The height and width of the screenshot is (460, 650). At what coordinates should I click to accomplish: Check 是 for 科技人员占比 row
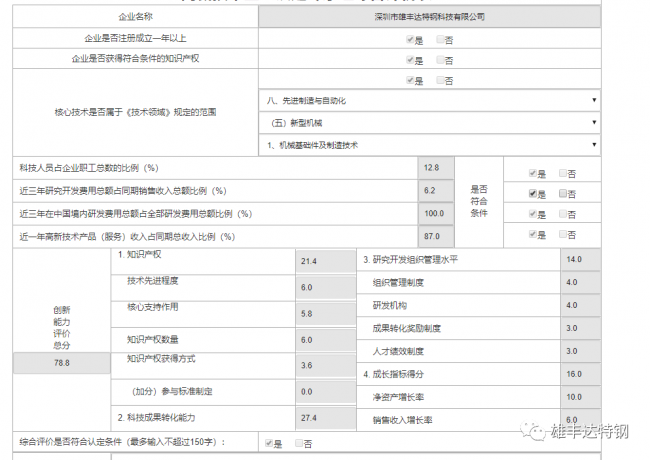533,173
